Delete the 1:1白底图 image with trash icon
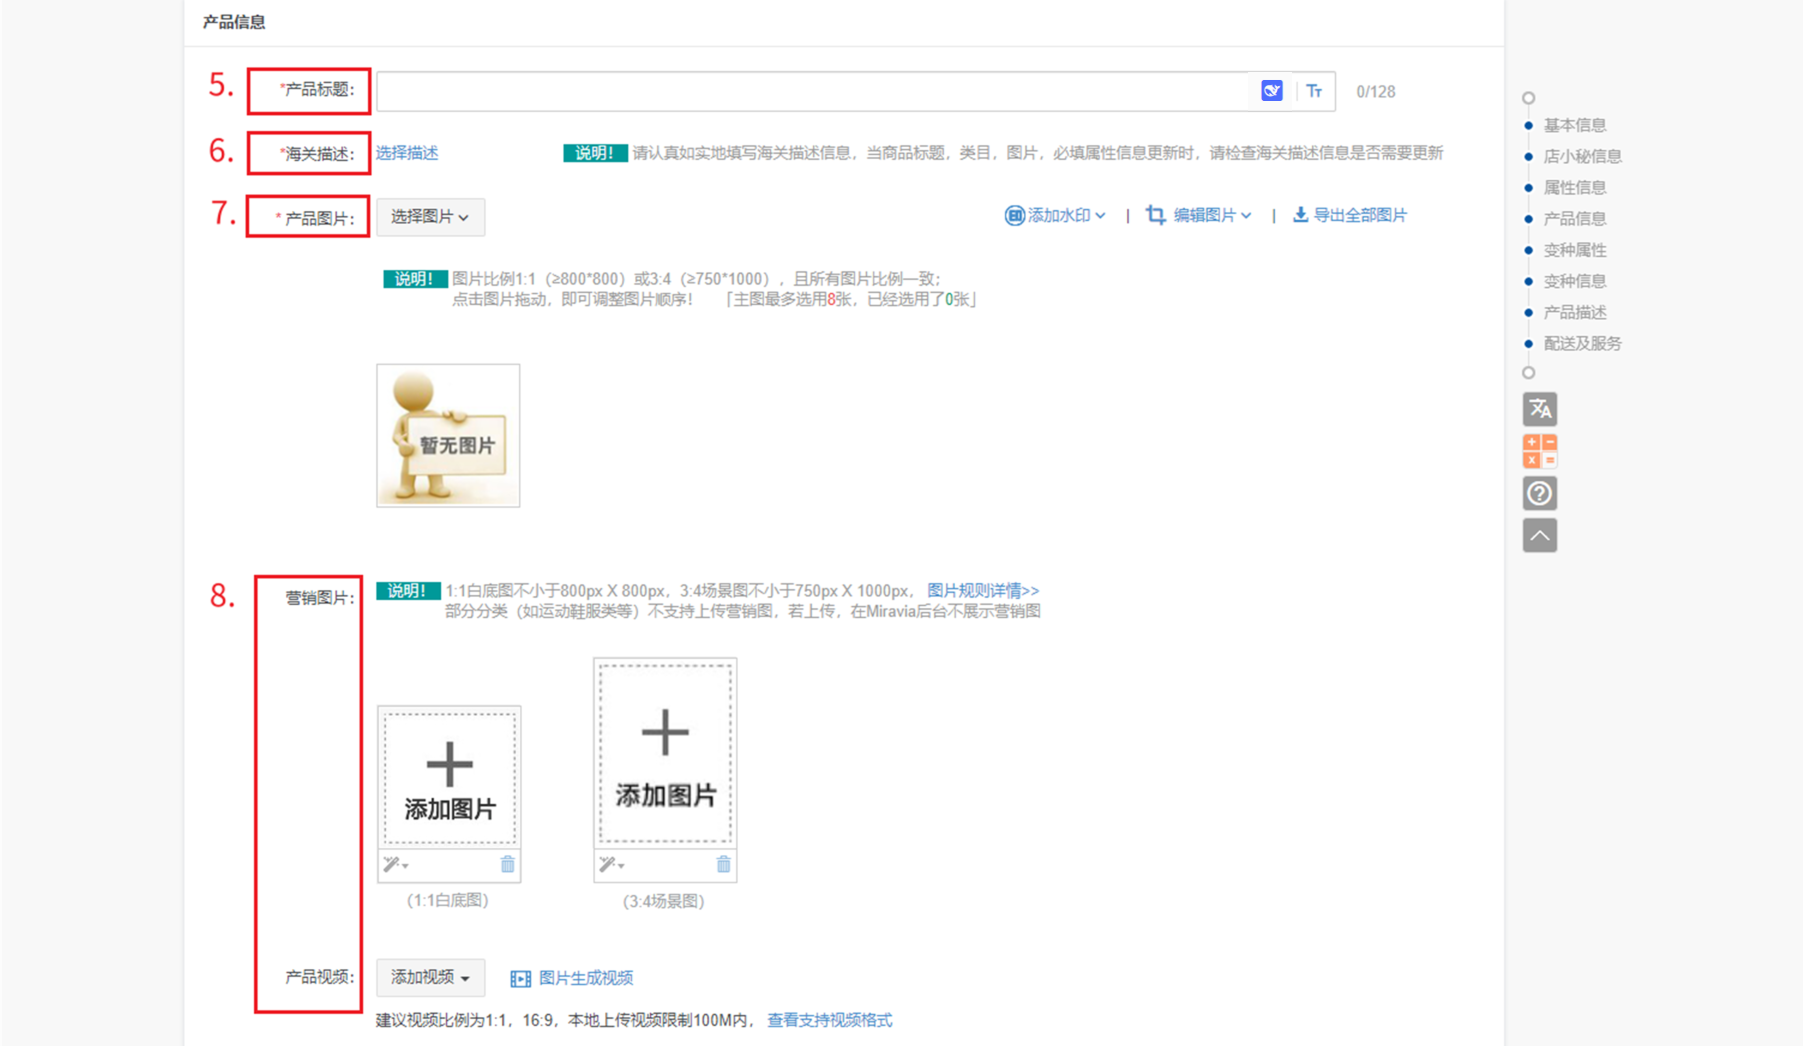Image resolution: width=1803 pixels, height=1046 pixels. [508, 864]
